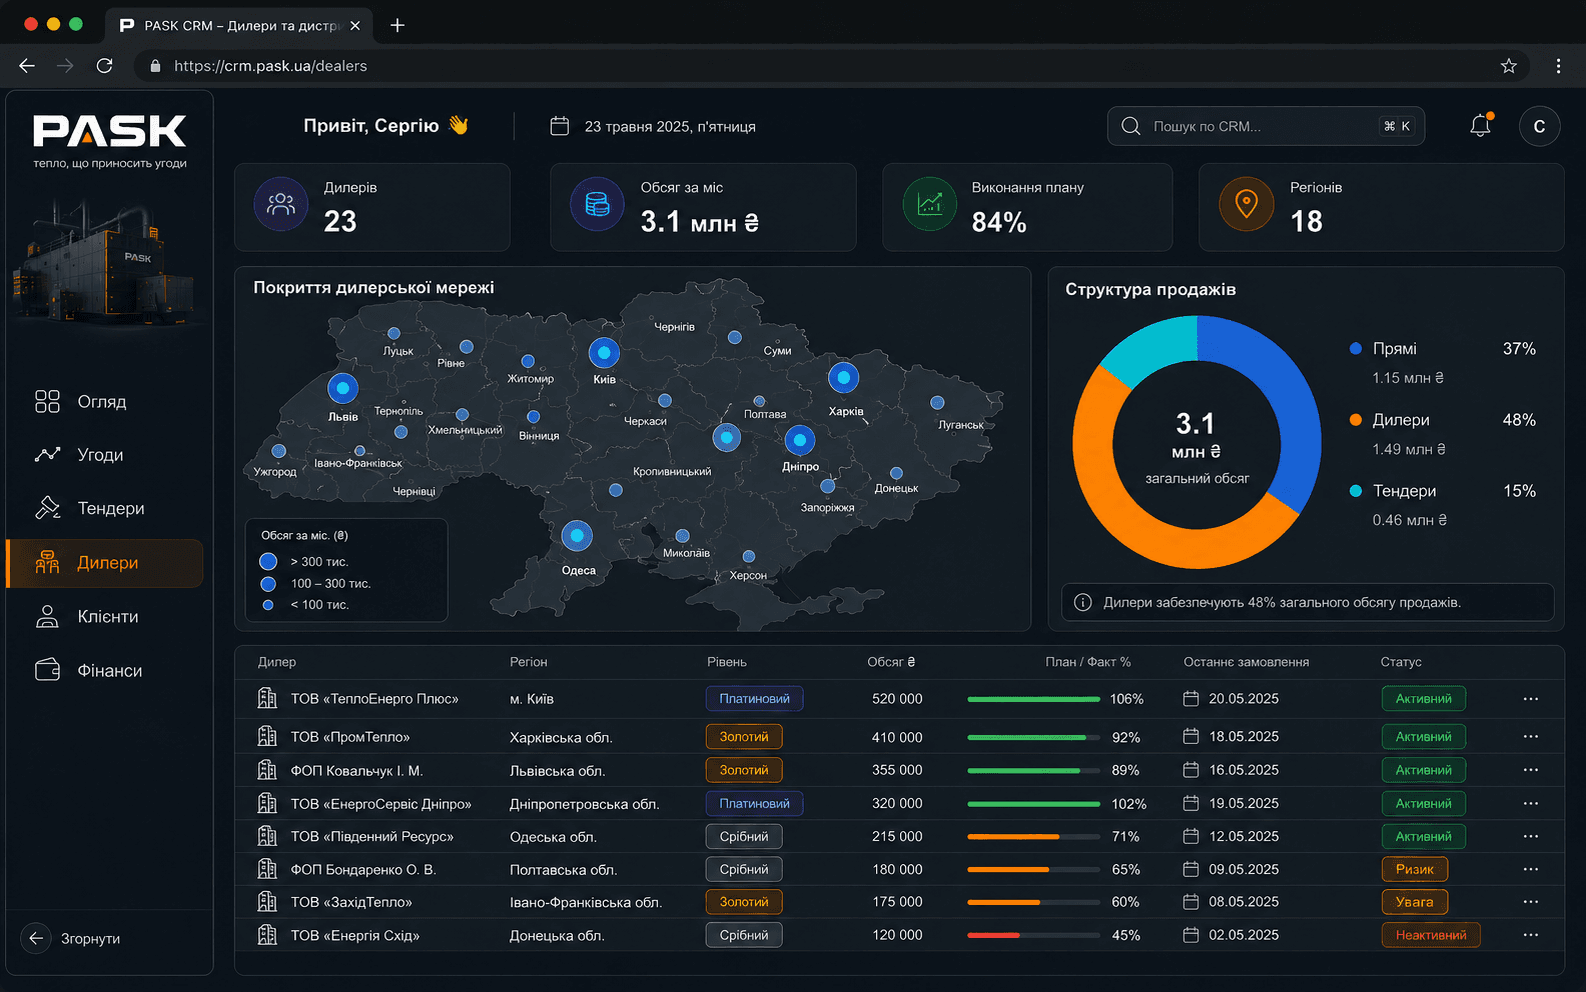Viewport: 1586px width, 992px height.
Task: Click the Регіонів location pin icon
Action: tap(1246, 204)
